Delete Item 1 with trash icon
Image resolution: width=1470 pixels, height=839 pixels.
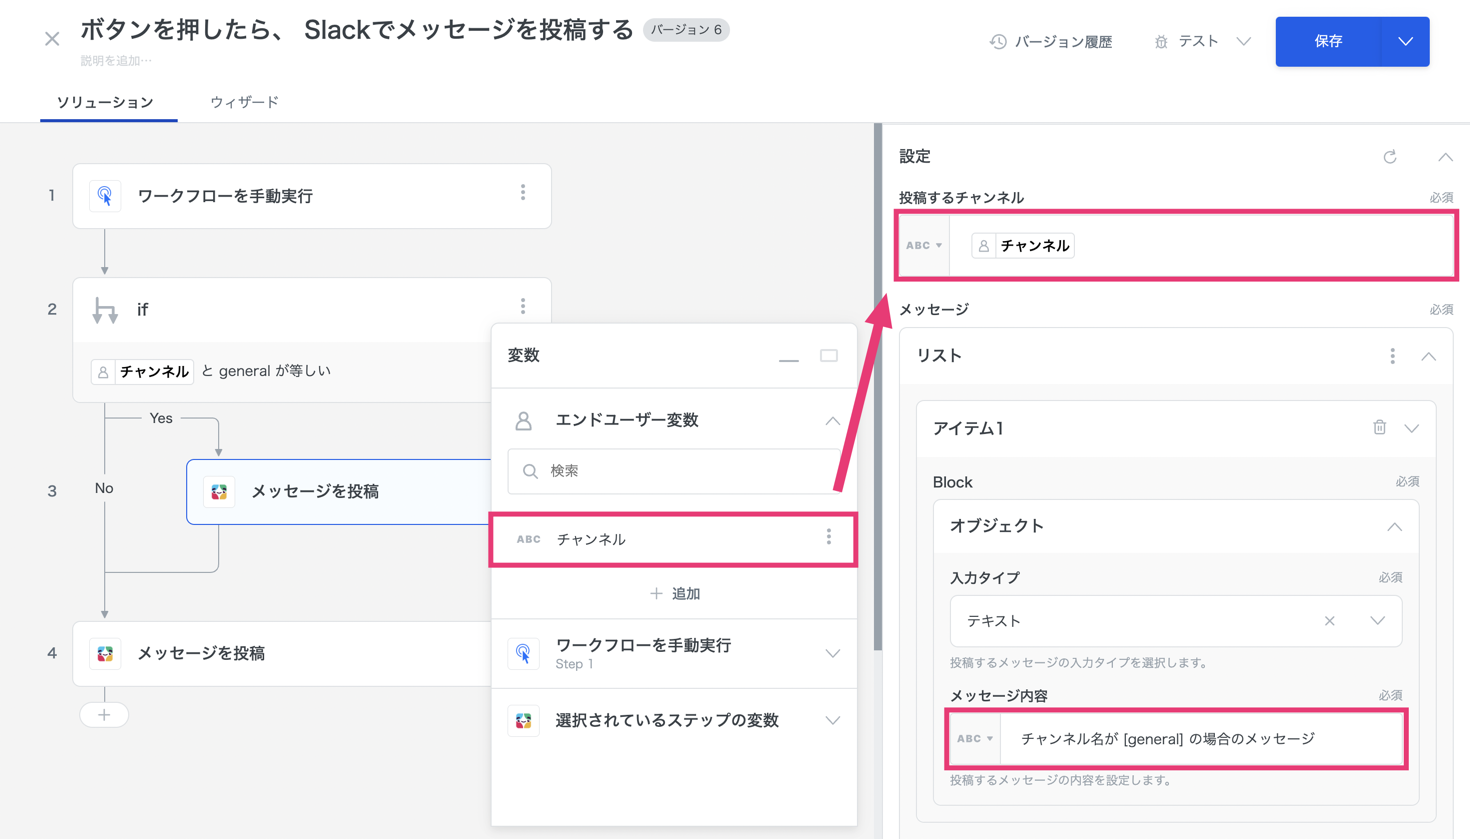(x=1379, y=428)
